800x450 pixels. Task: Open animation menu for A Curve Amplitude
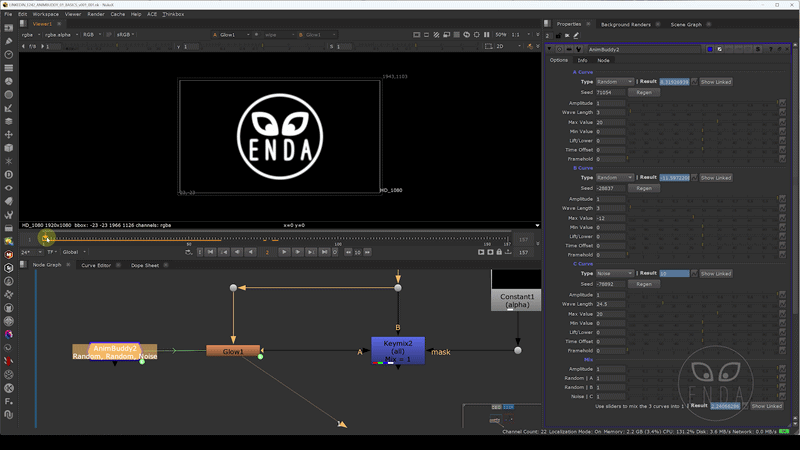click(782, 103)
